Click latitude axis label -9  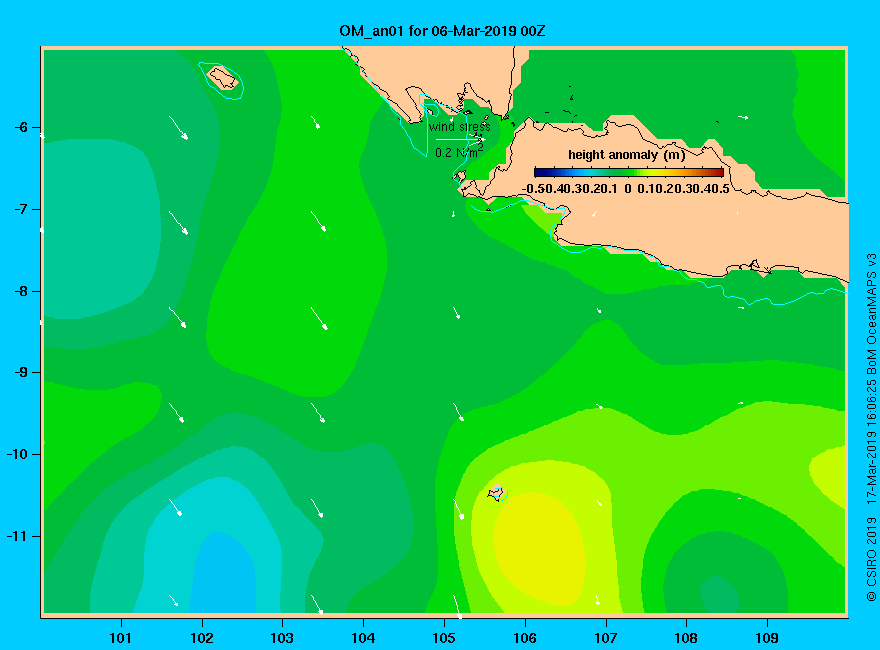click(x=21, y=373)
